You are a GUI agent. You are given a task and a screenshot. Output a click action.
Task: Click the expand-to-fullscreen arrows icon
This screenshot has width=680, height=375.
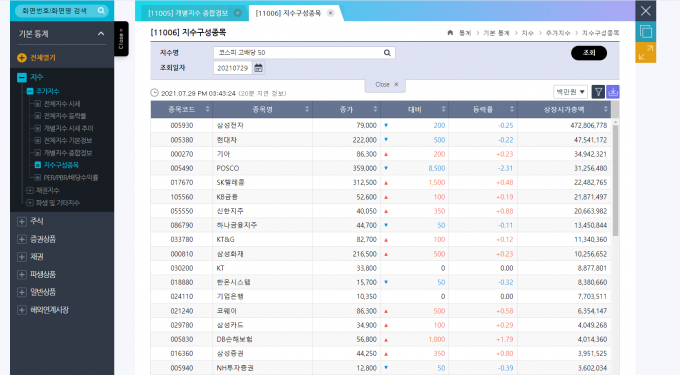coord(646,52)
